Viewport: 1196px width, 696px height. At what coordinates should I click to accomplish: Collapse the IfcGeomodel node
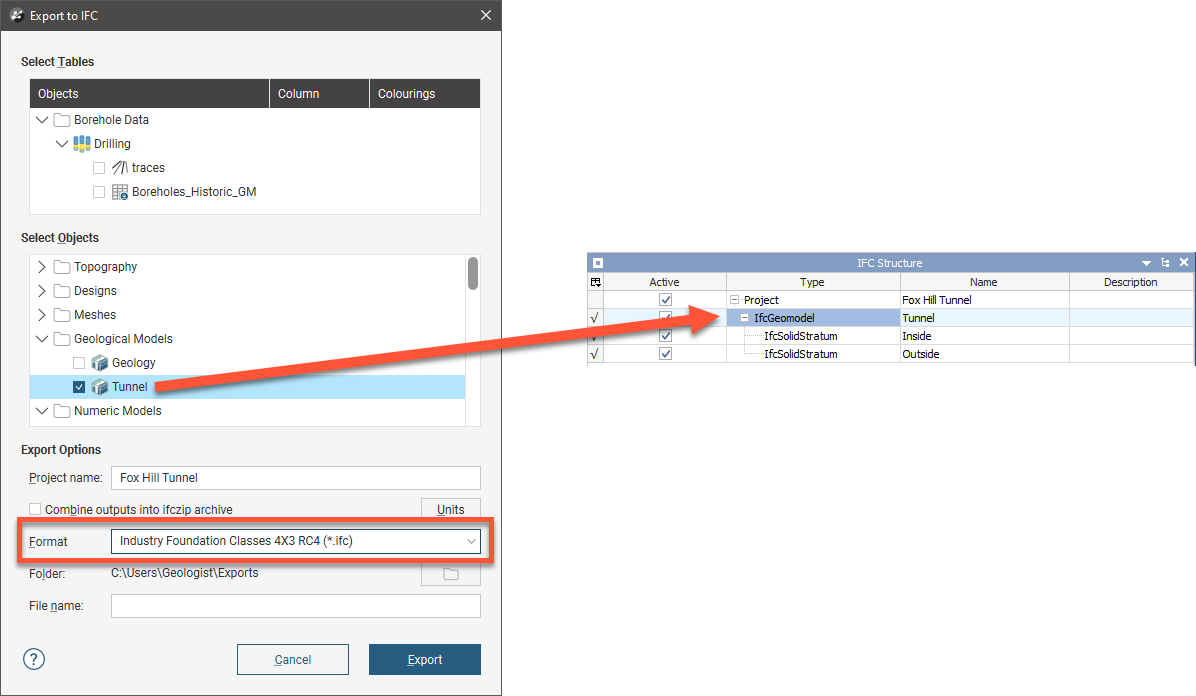(x=744, y=317)
